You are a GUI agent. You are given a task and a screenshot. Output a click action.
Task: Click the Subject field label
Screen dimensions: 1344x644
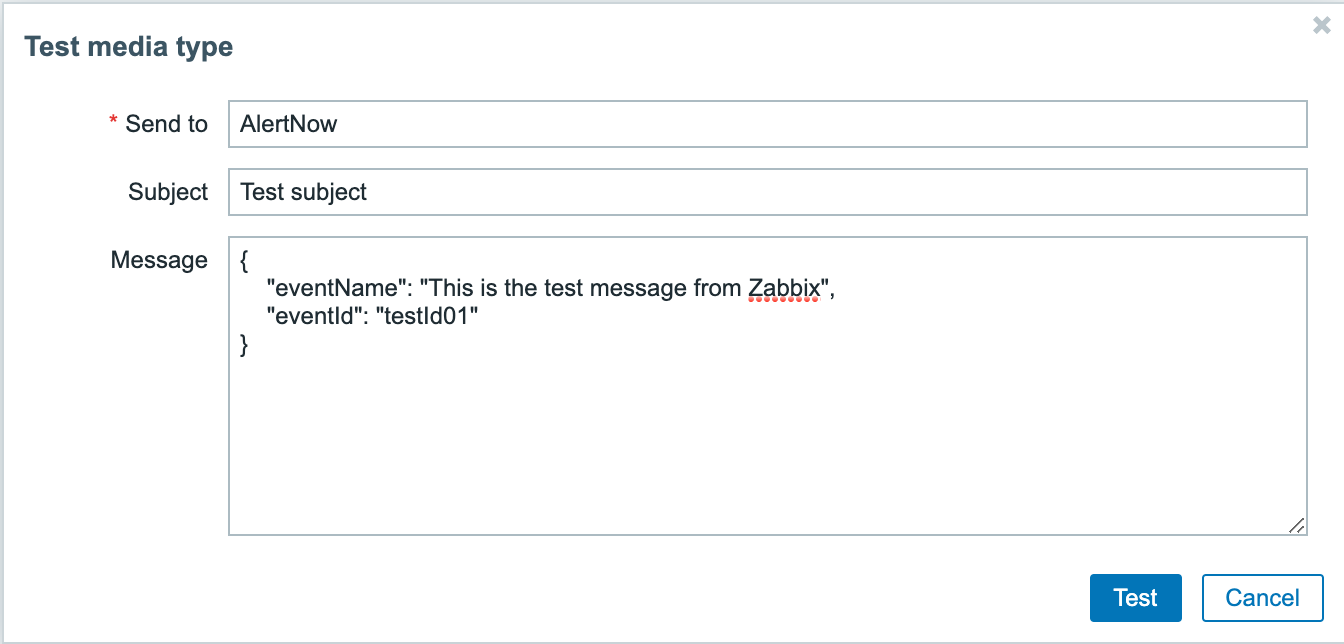coord(168,192)
